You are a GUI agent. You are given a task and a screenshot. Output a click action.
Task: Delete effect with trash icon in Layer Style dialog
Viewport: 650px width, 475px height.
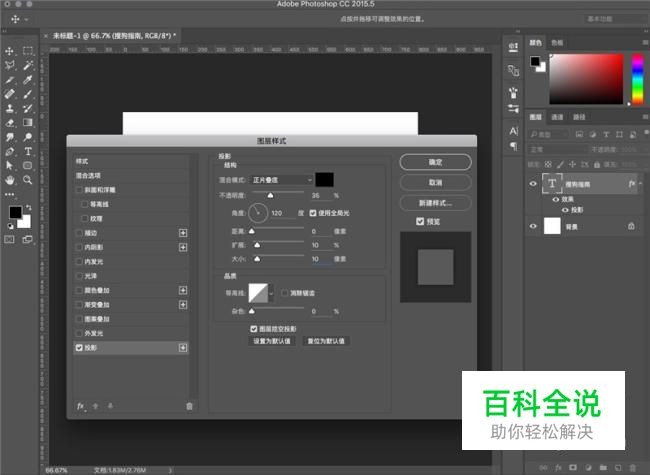point(189,406)
